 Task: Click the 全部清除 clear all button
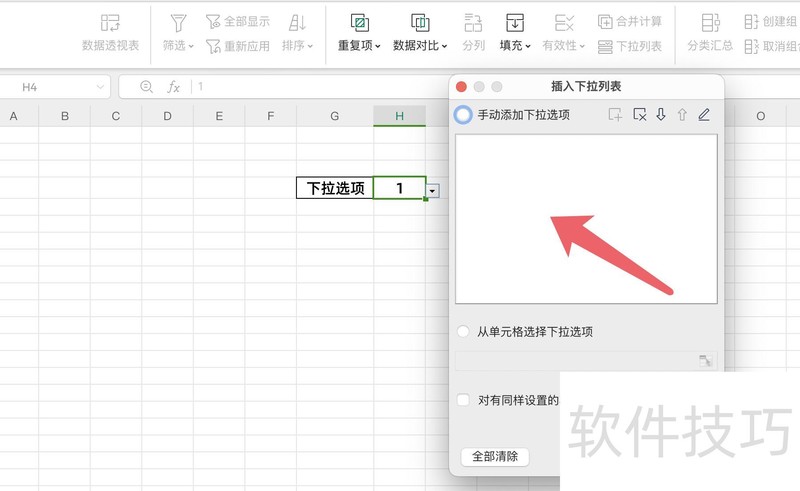point(495,456)
